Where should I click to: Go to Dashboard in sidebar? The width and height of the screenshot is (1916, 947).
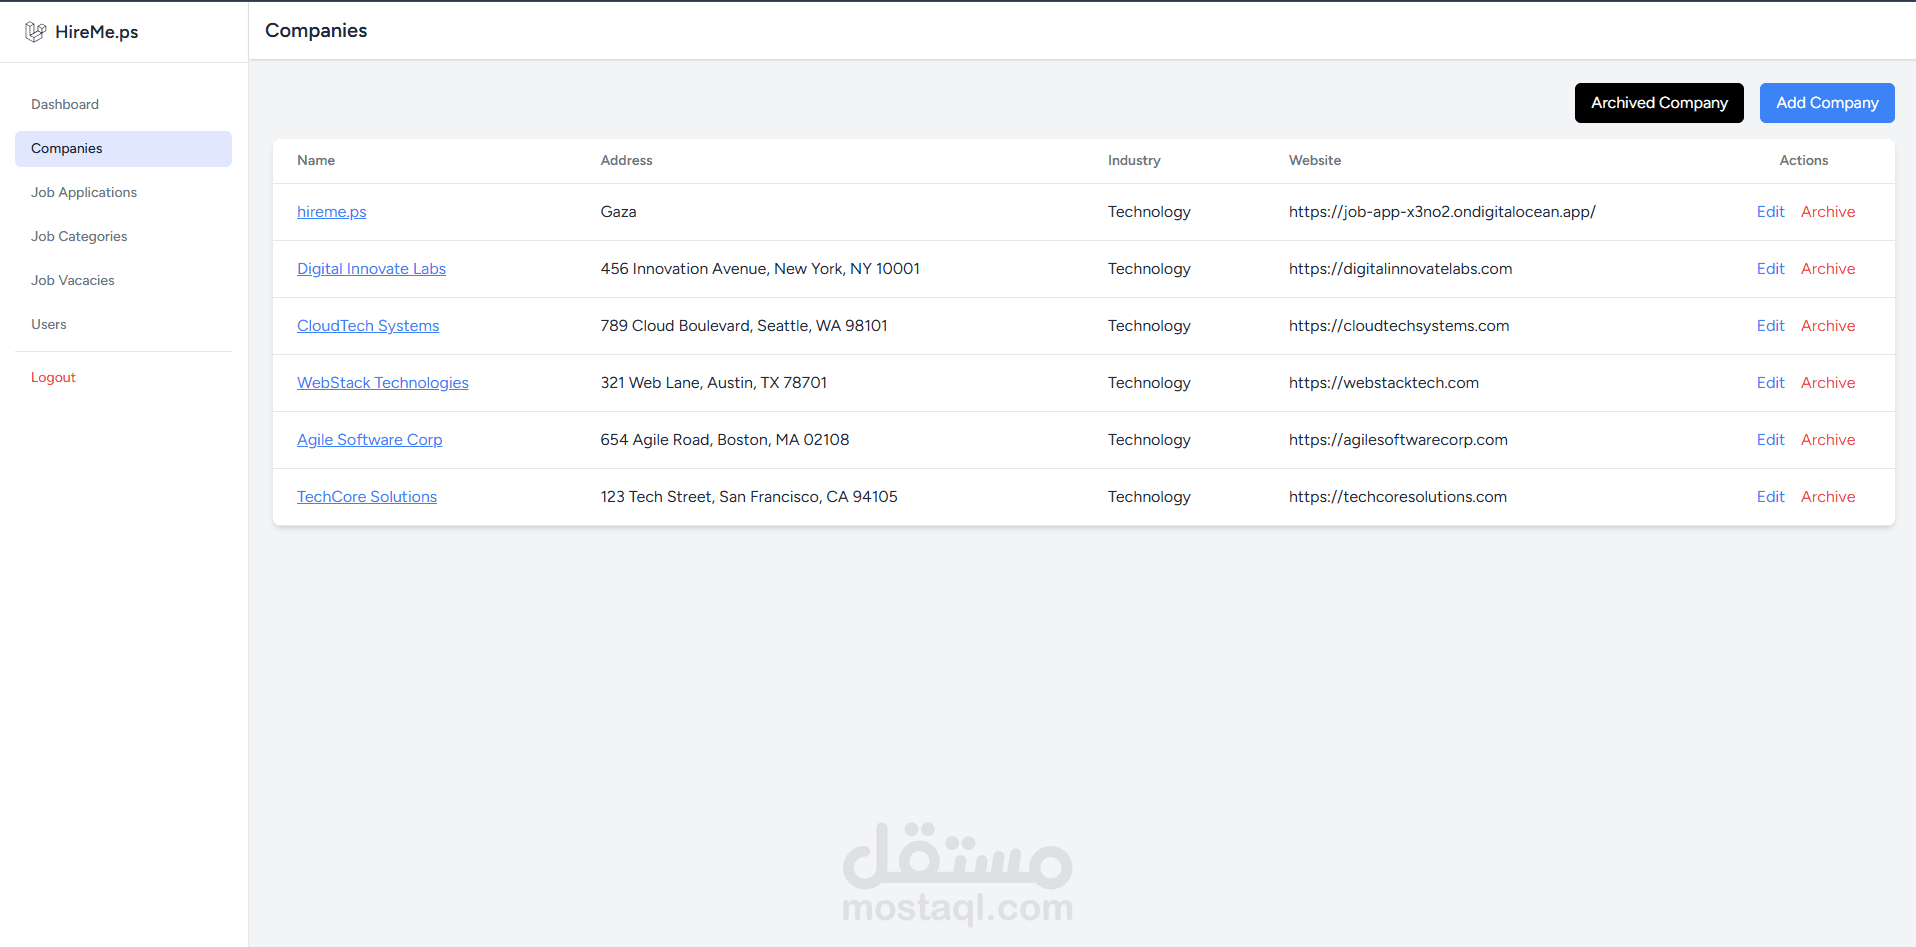point(65,104)
